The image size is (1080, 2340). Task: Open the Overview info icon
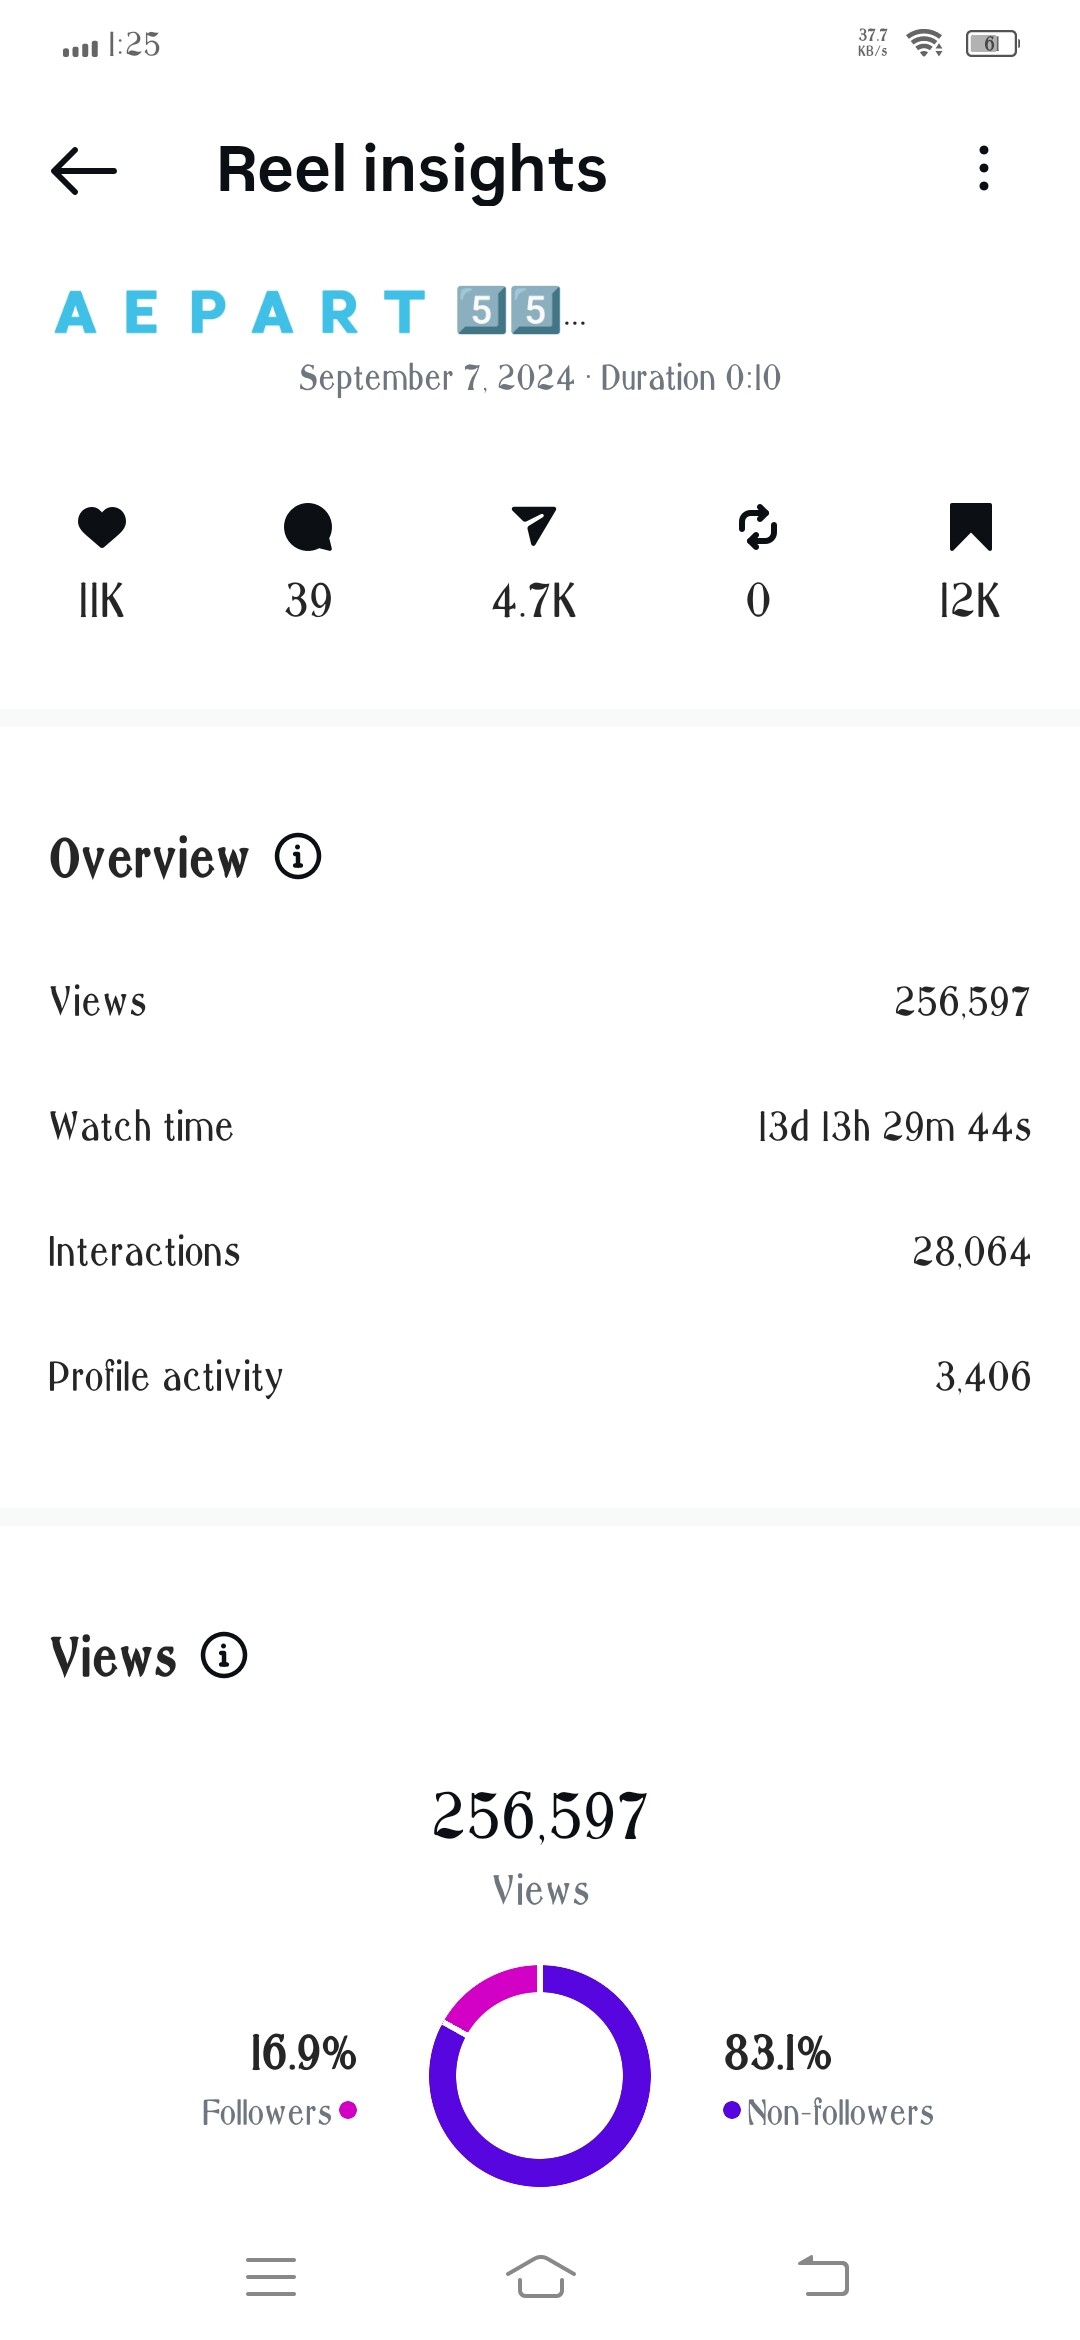[x=298, y=857]
